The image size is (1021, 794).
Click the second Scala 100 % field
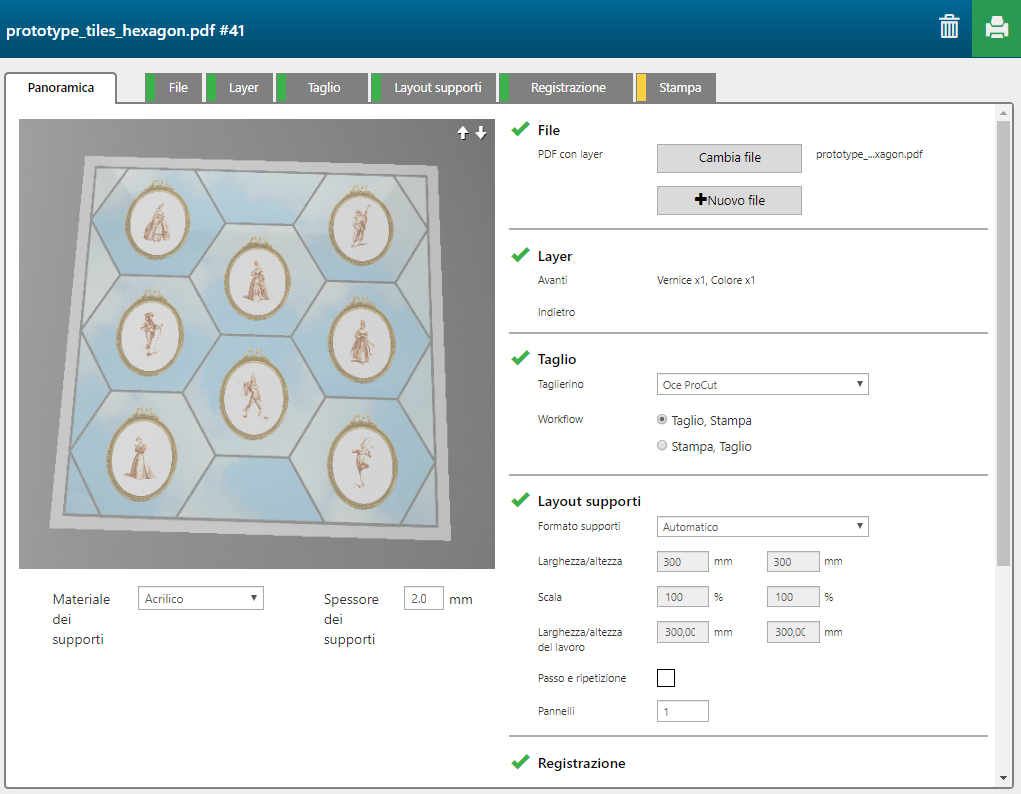(793, 597)
